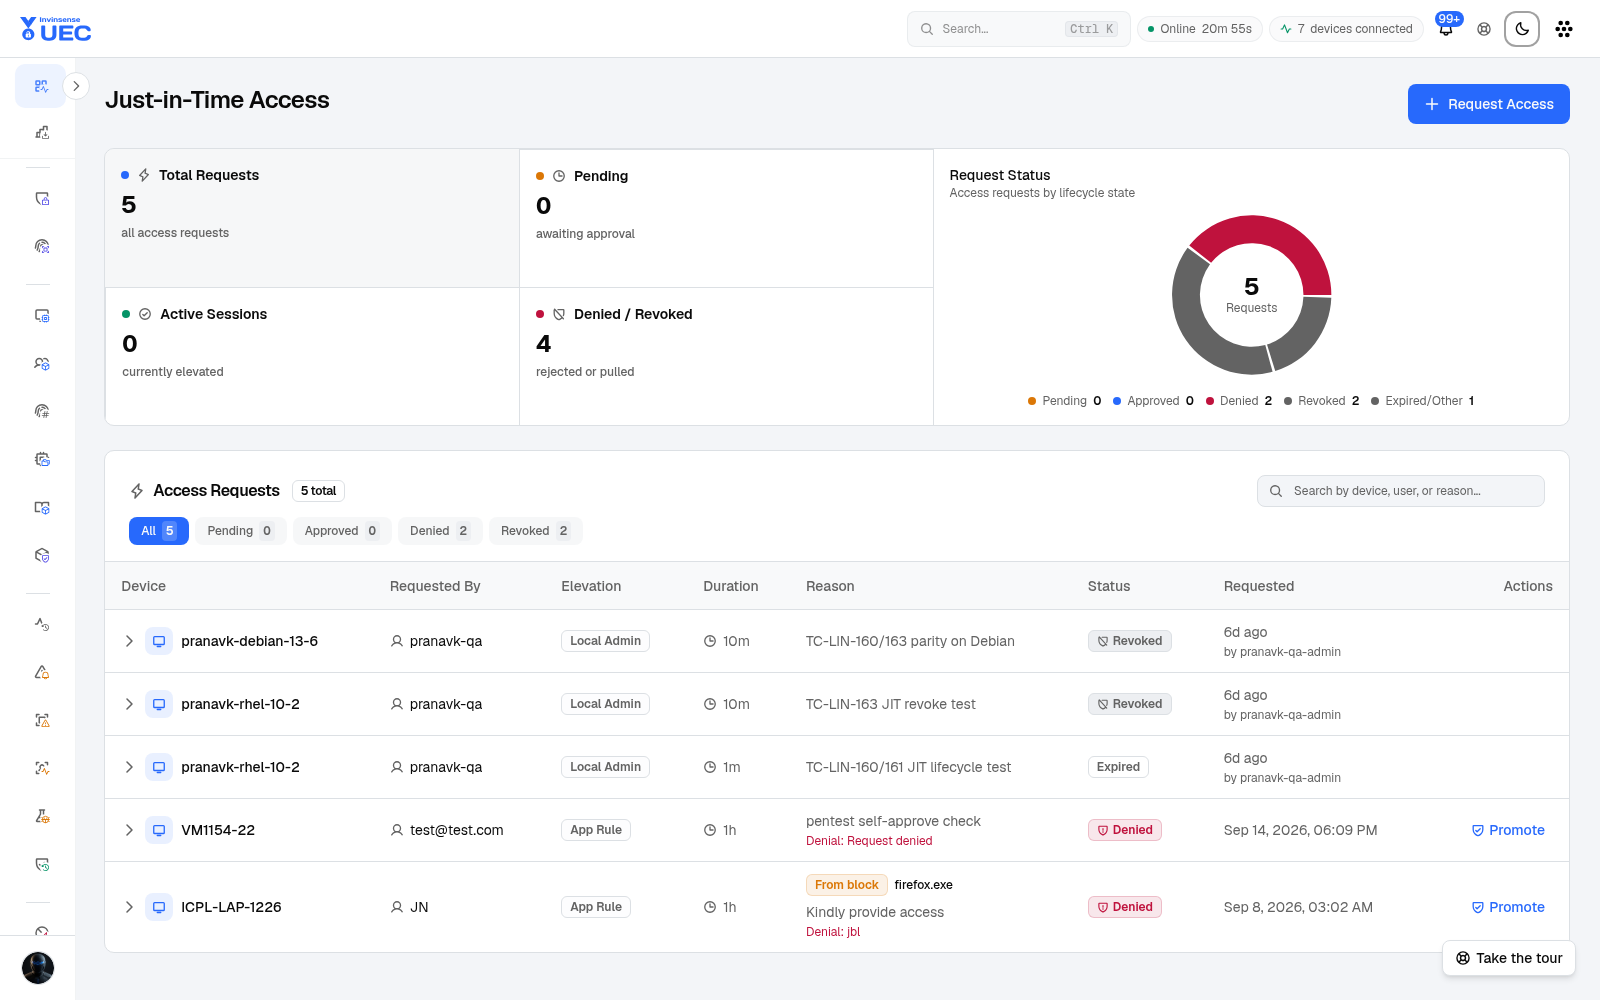The image size is (1600, 1000).
Task: Promote the VM1154-22 denied request
Action: 1508,830
